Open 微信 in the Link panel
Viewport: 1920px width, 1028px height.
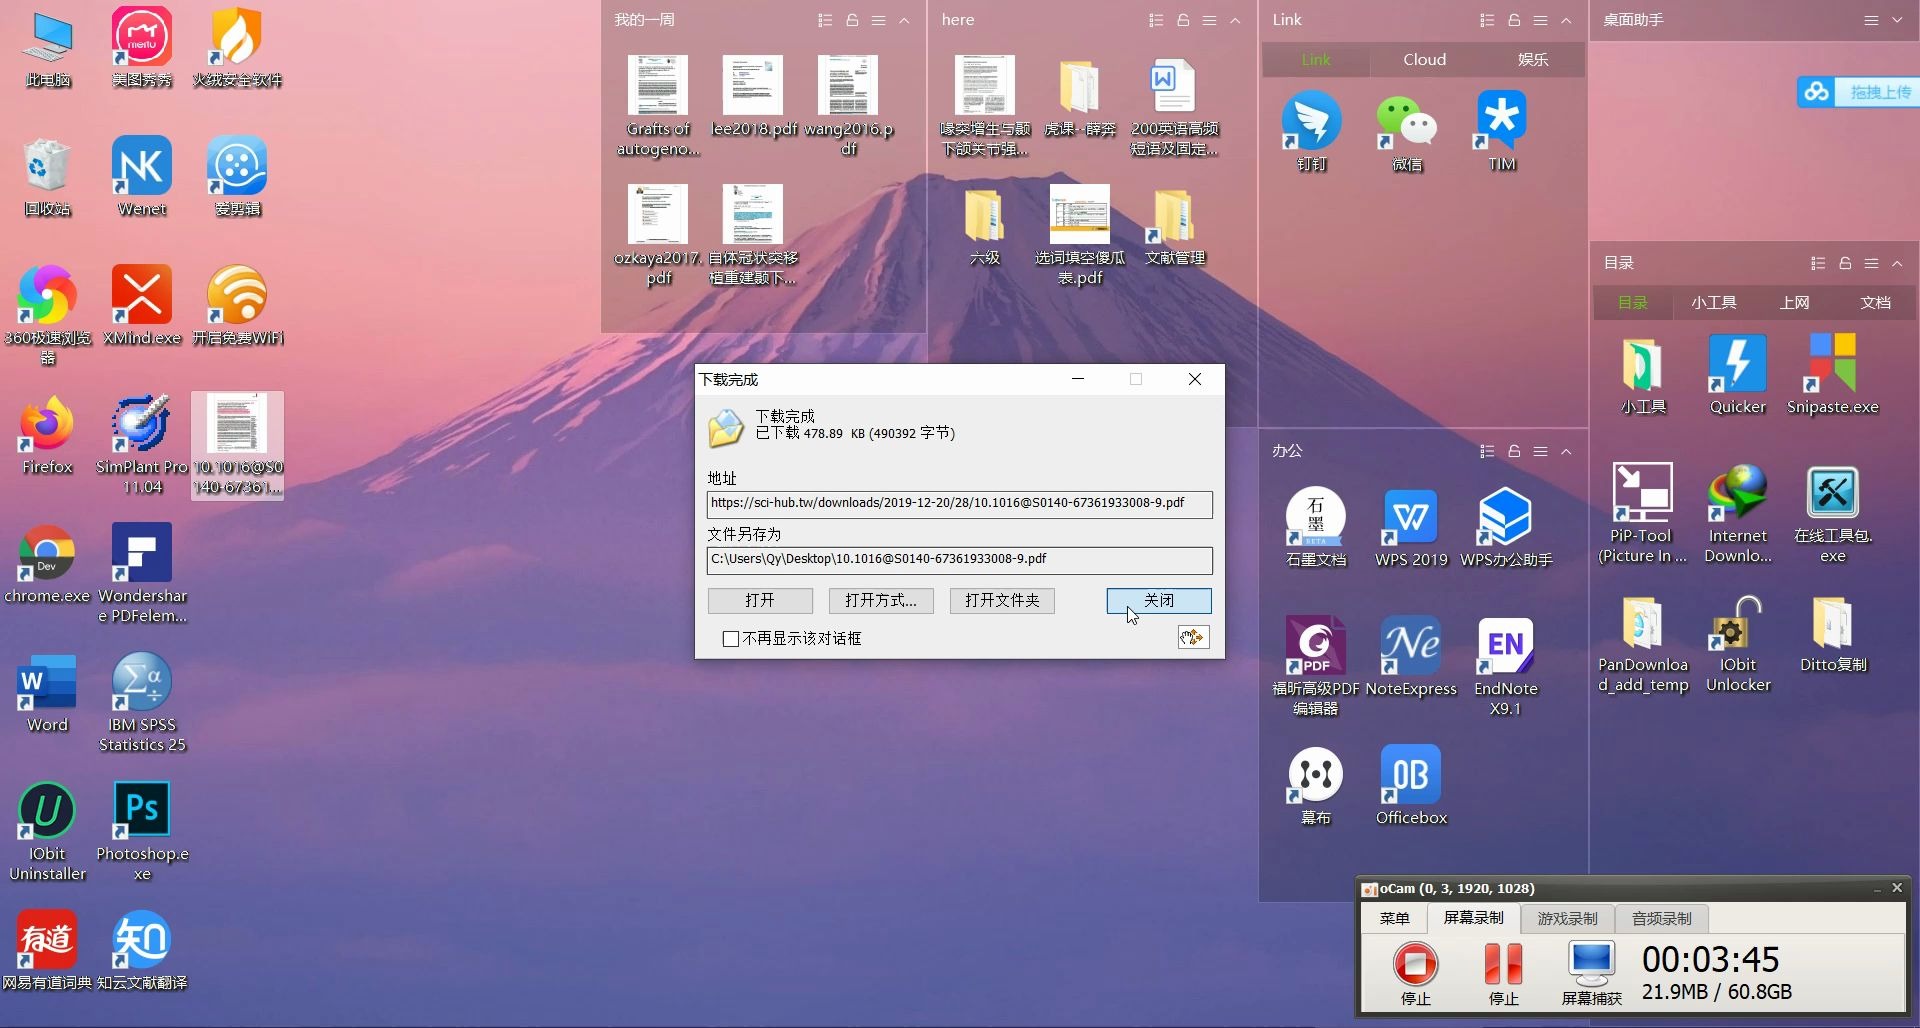pyautogui.click(x=1407, y=131)
